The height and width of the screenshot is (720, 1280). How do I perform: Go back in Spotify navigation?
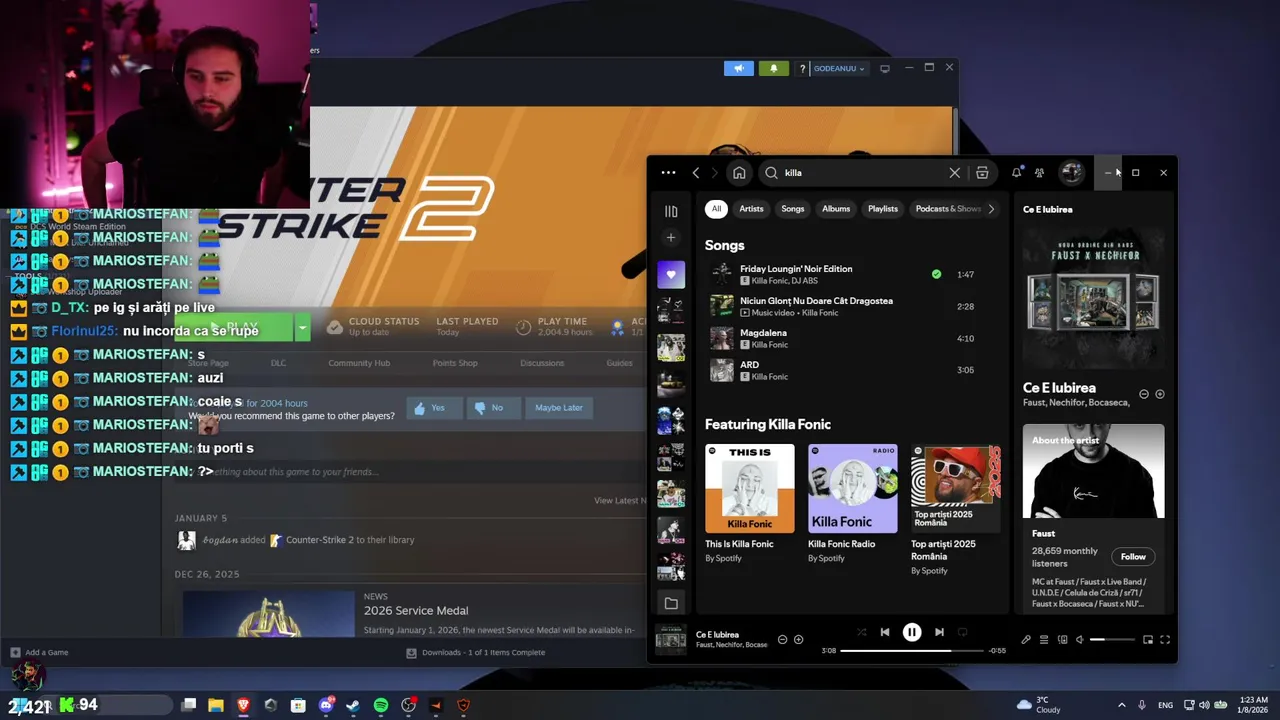click(x=696, y=173)
